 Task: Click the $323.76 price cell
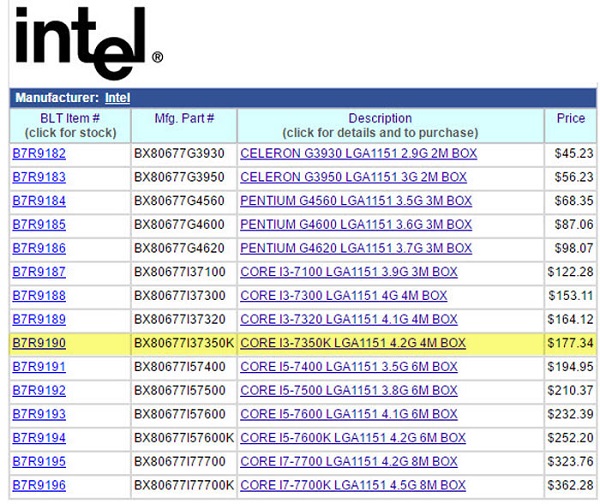point(570,462)
